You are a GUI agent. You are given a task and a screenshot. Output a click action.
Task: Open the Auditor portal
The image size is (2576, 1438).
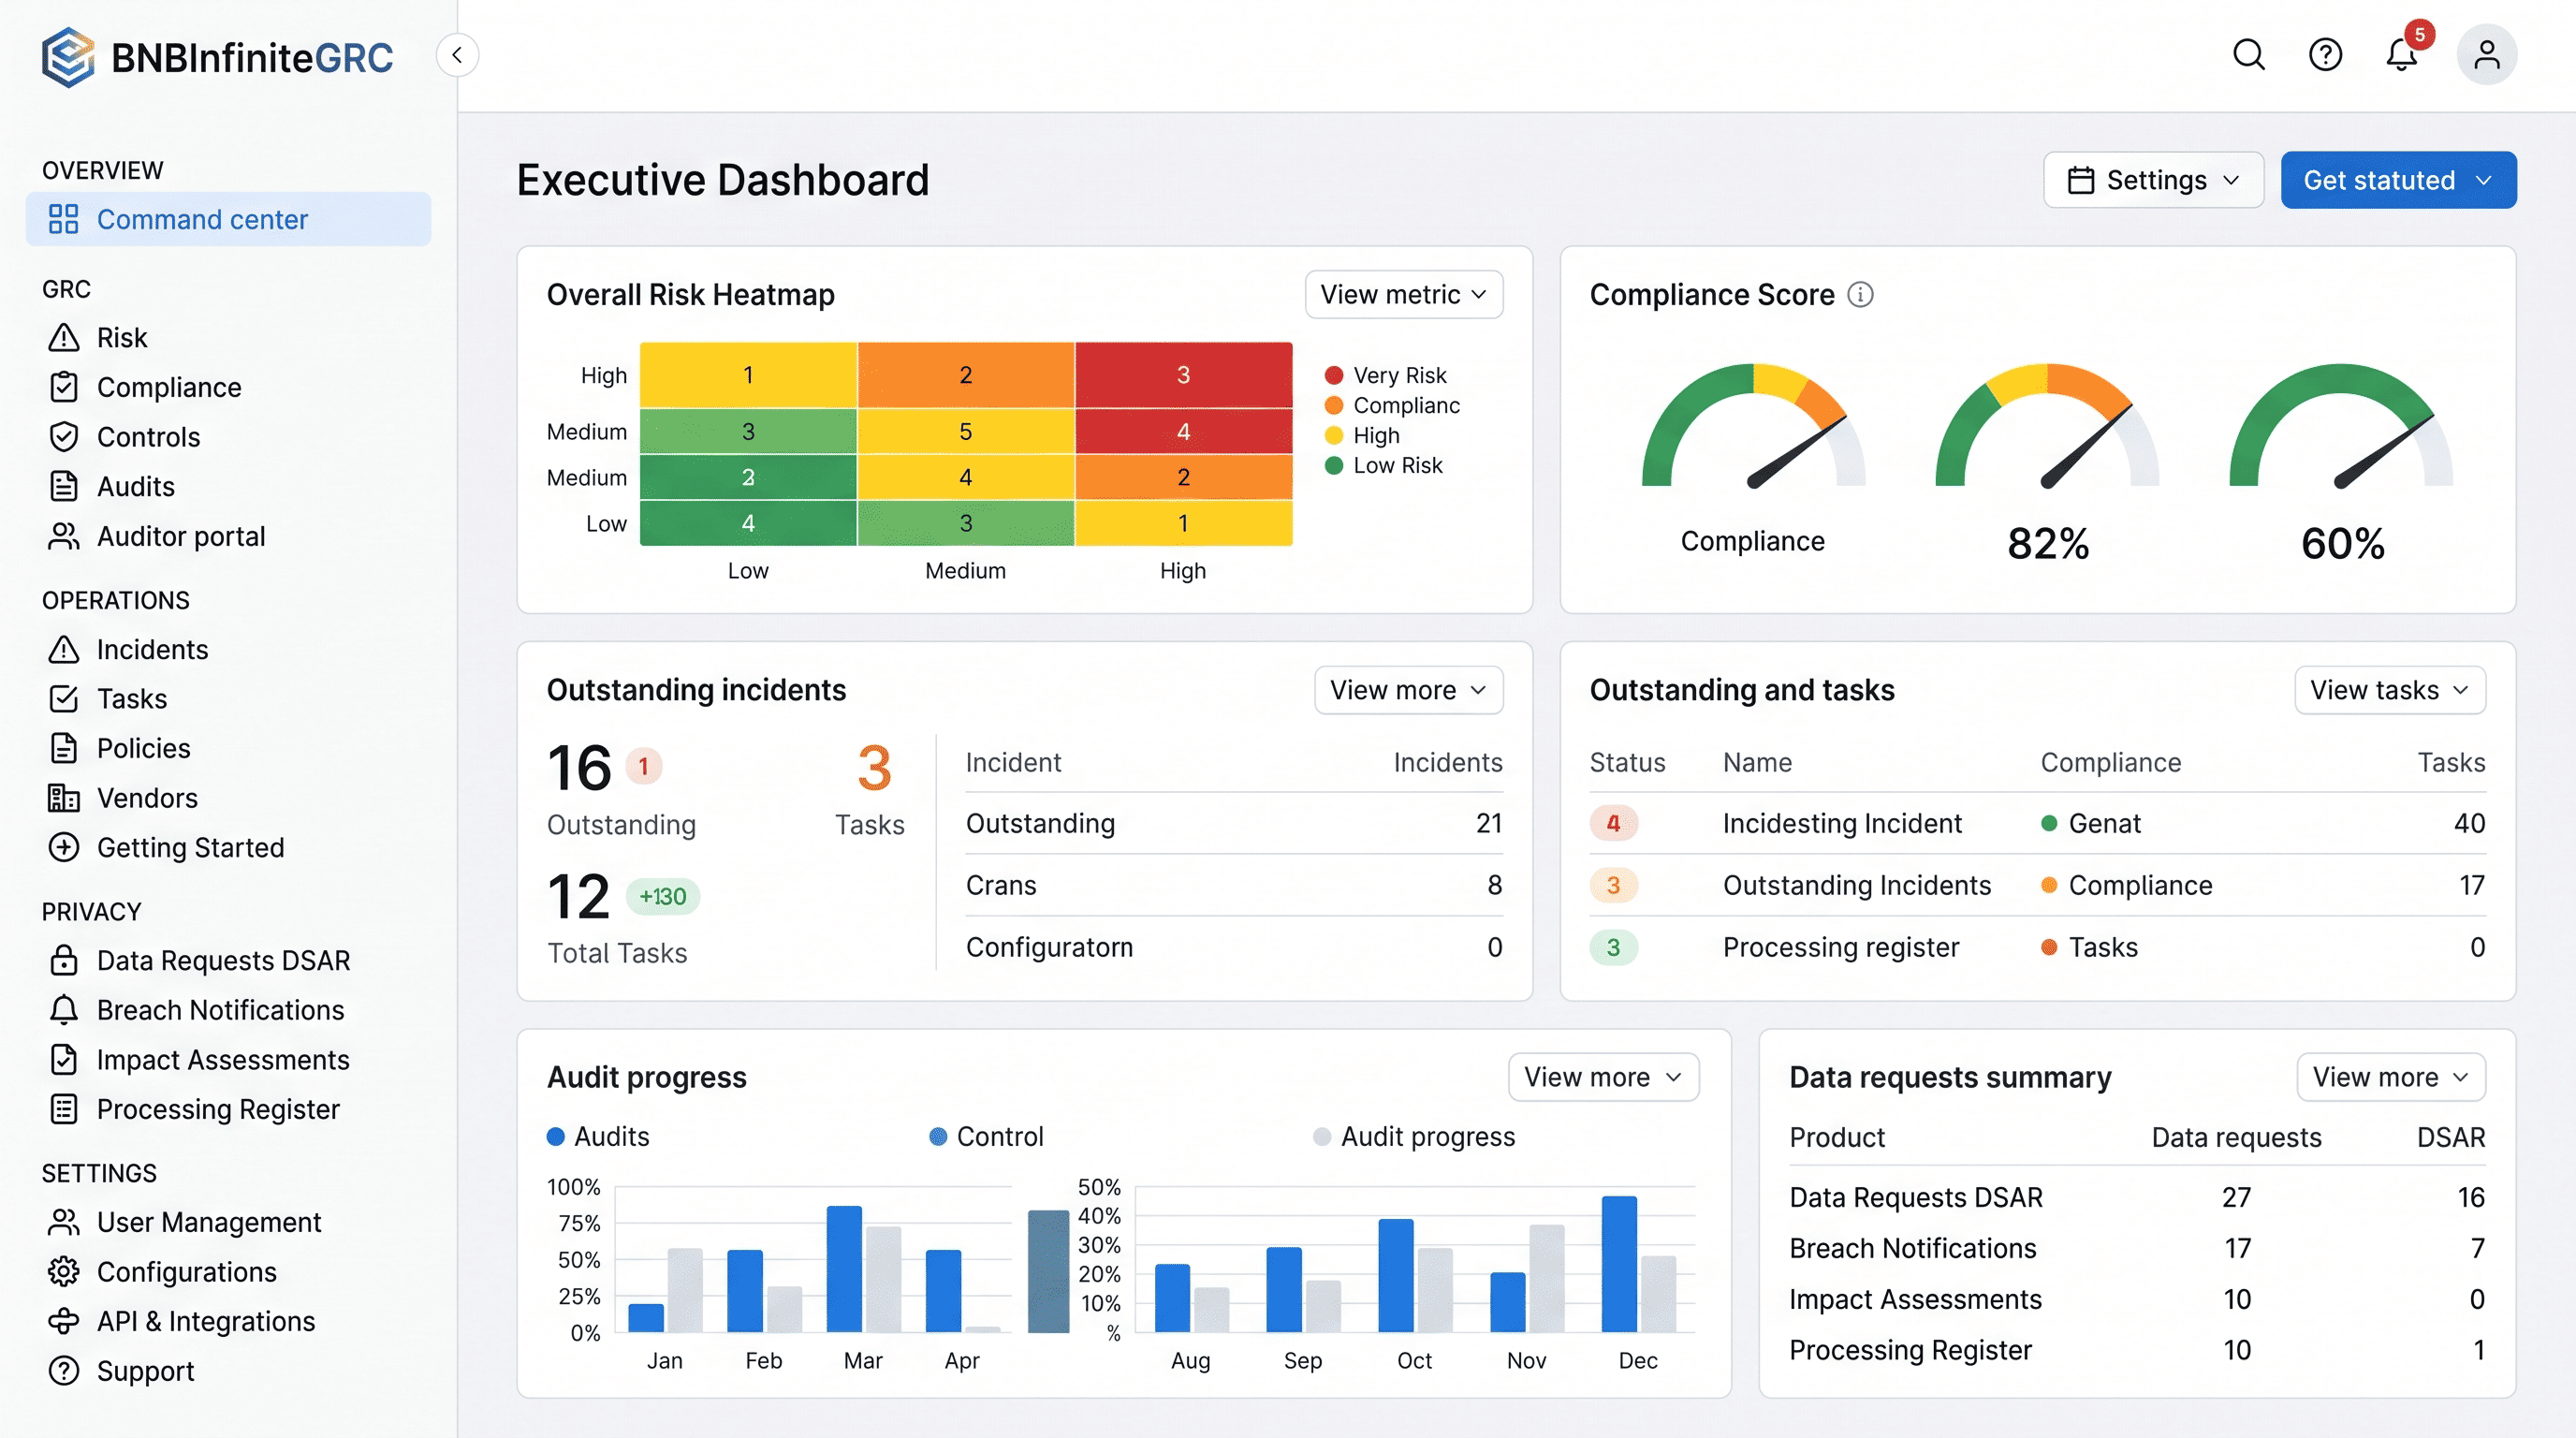pos(181,536)
